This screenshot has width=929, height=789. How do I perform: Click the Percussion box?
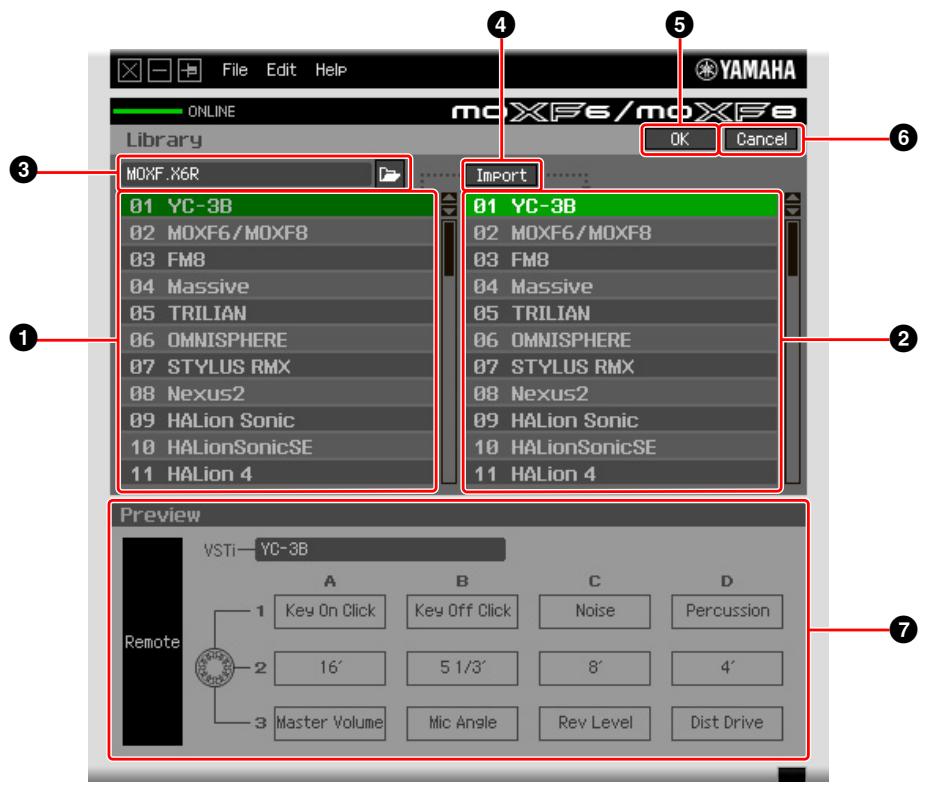727,611
